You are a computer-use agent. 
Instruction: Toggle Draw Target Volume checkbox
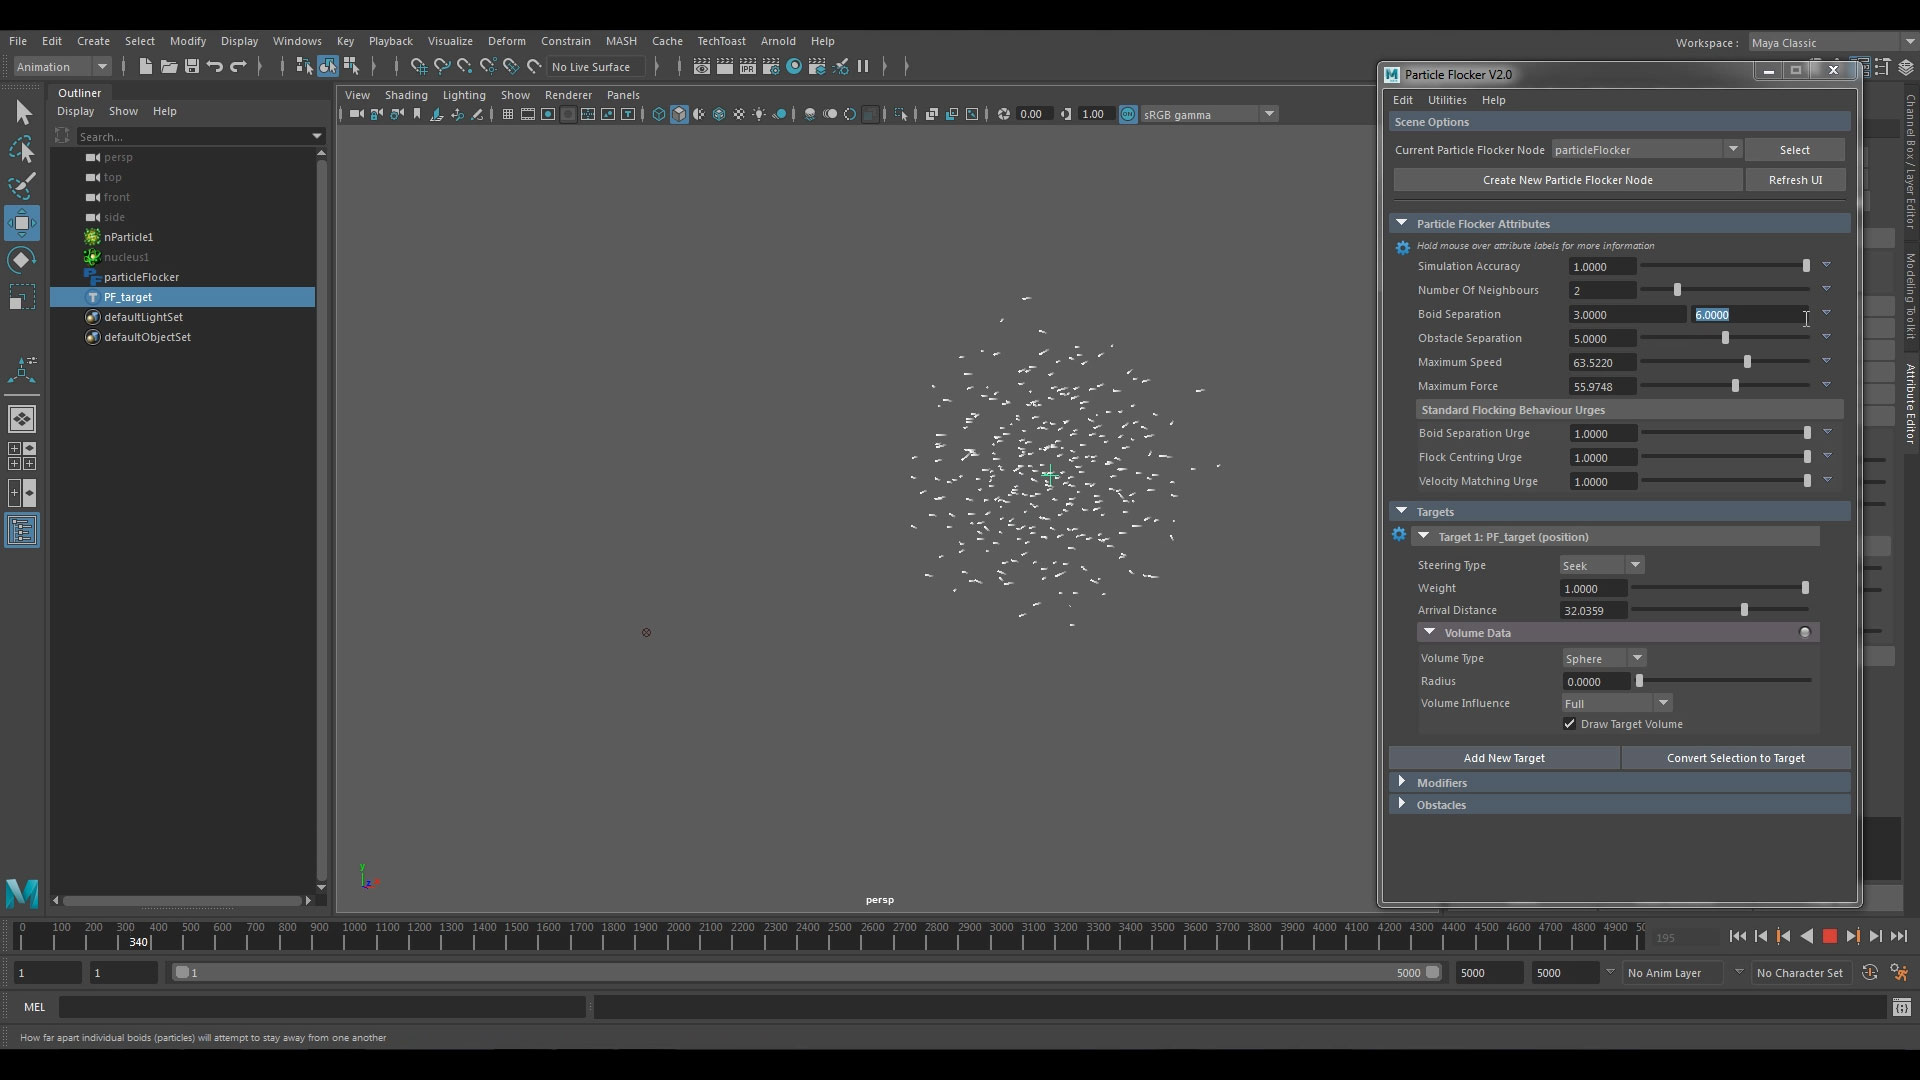click(x=1569, y=725)
